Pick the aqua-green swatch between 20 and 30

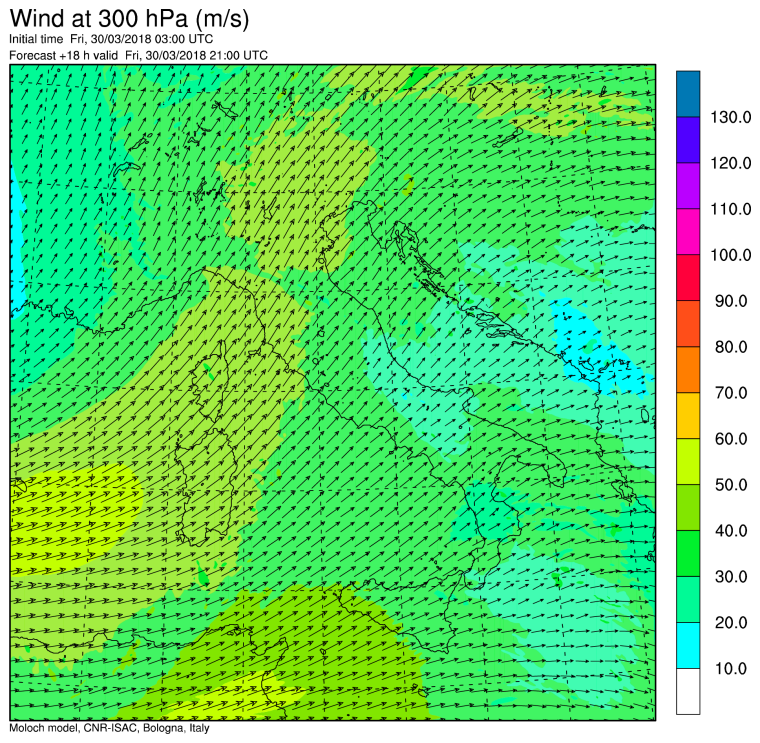point(688,600)
